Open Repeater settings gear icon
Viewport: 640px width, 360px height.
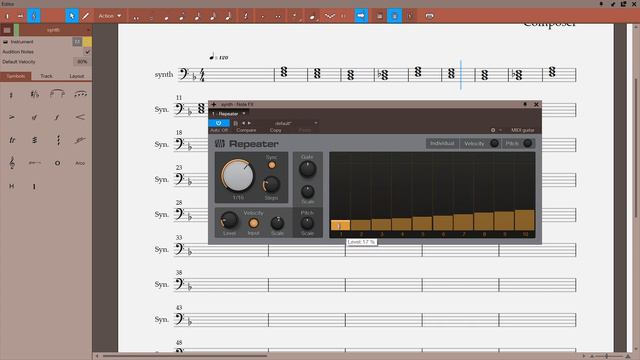(x=493, y=130)
